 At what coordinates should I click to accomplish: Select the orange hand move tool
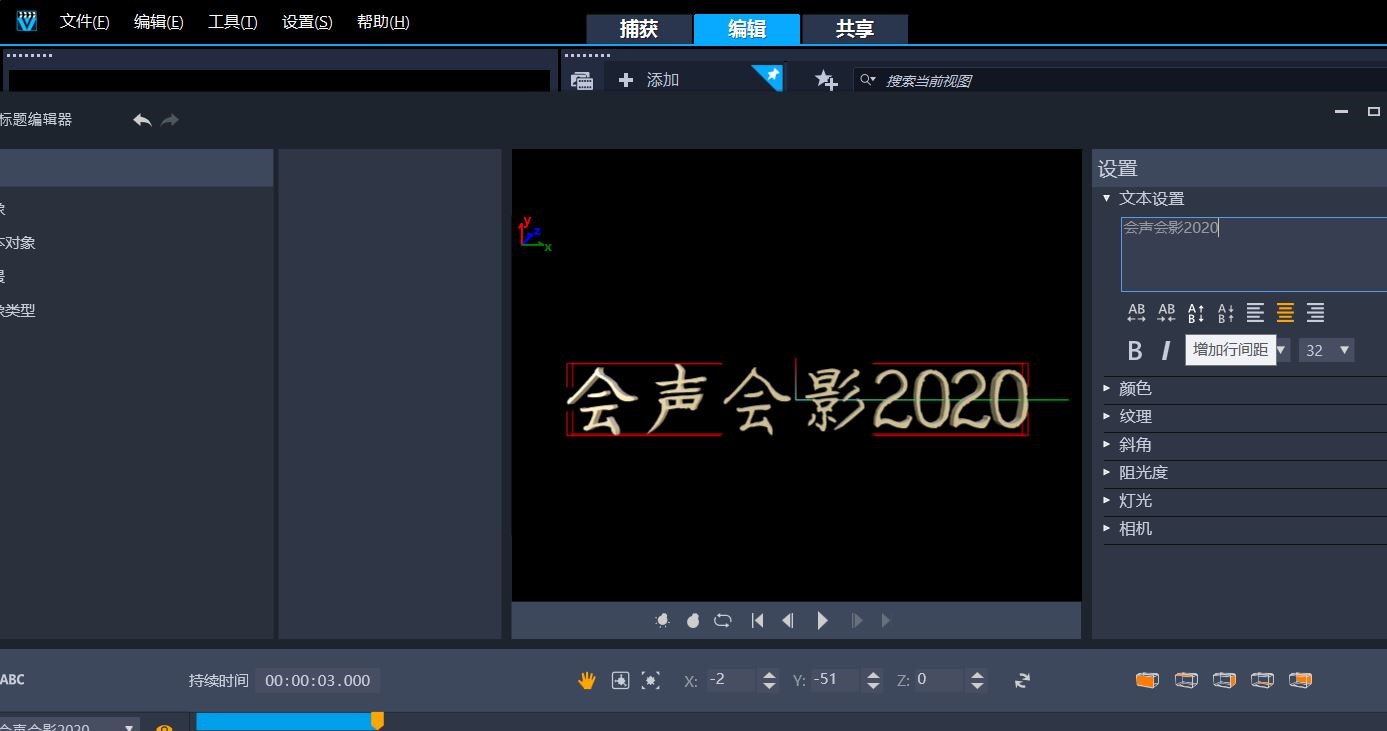pyautogui.click(x=587, y=680)
